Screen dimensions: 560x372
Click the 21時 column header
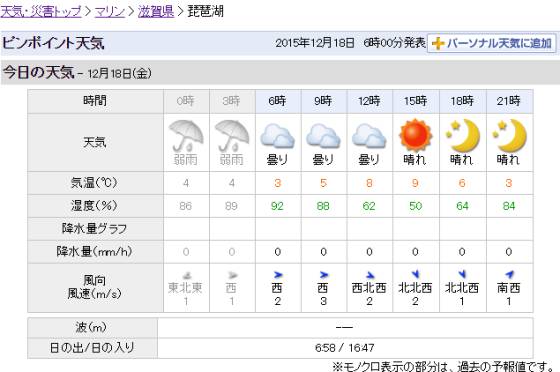pos(509,101)
